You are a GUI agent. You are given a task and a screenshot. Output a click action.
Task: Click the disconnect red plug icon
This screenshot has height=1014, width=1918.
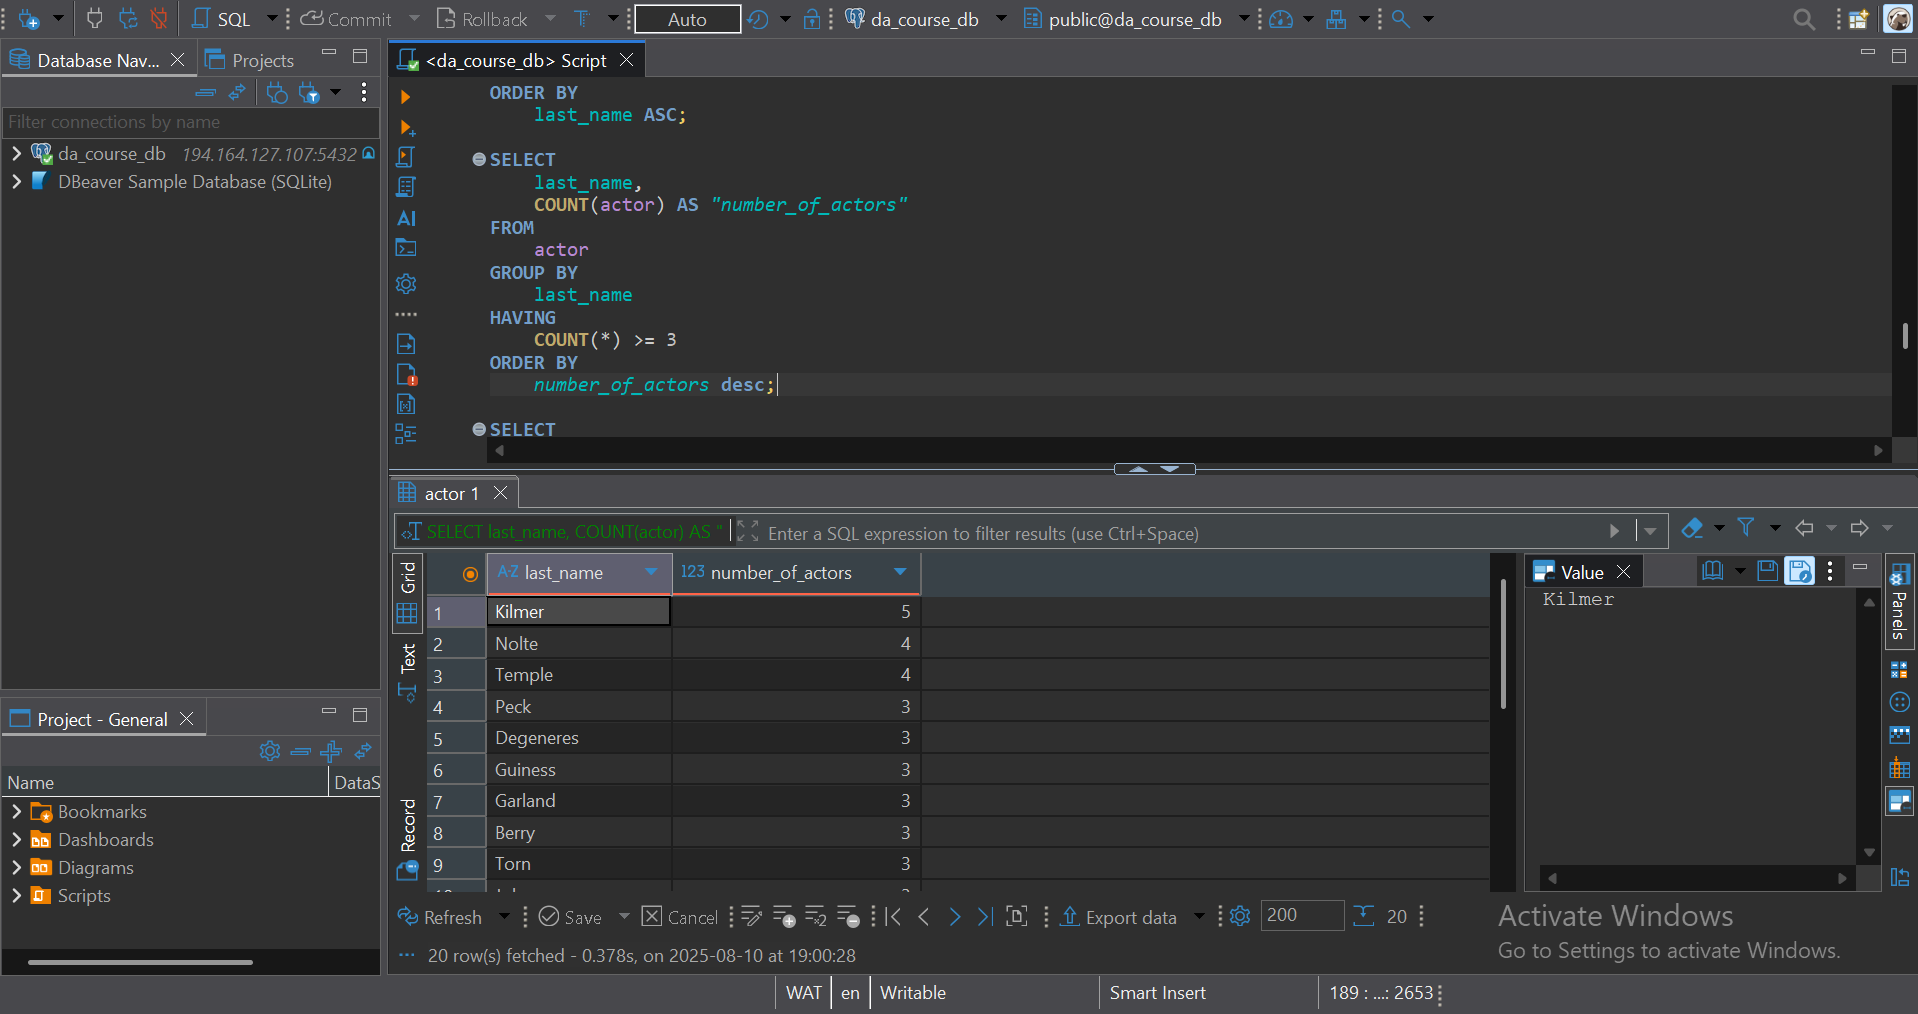[x=159, y=19]
